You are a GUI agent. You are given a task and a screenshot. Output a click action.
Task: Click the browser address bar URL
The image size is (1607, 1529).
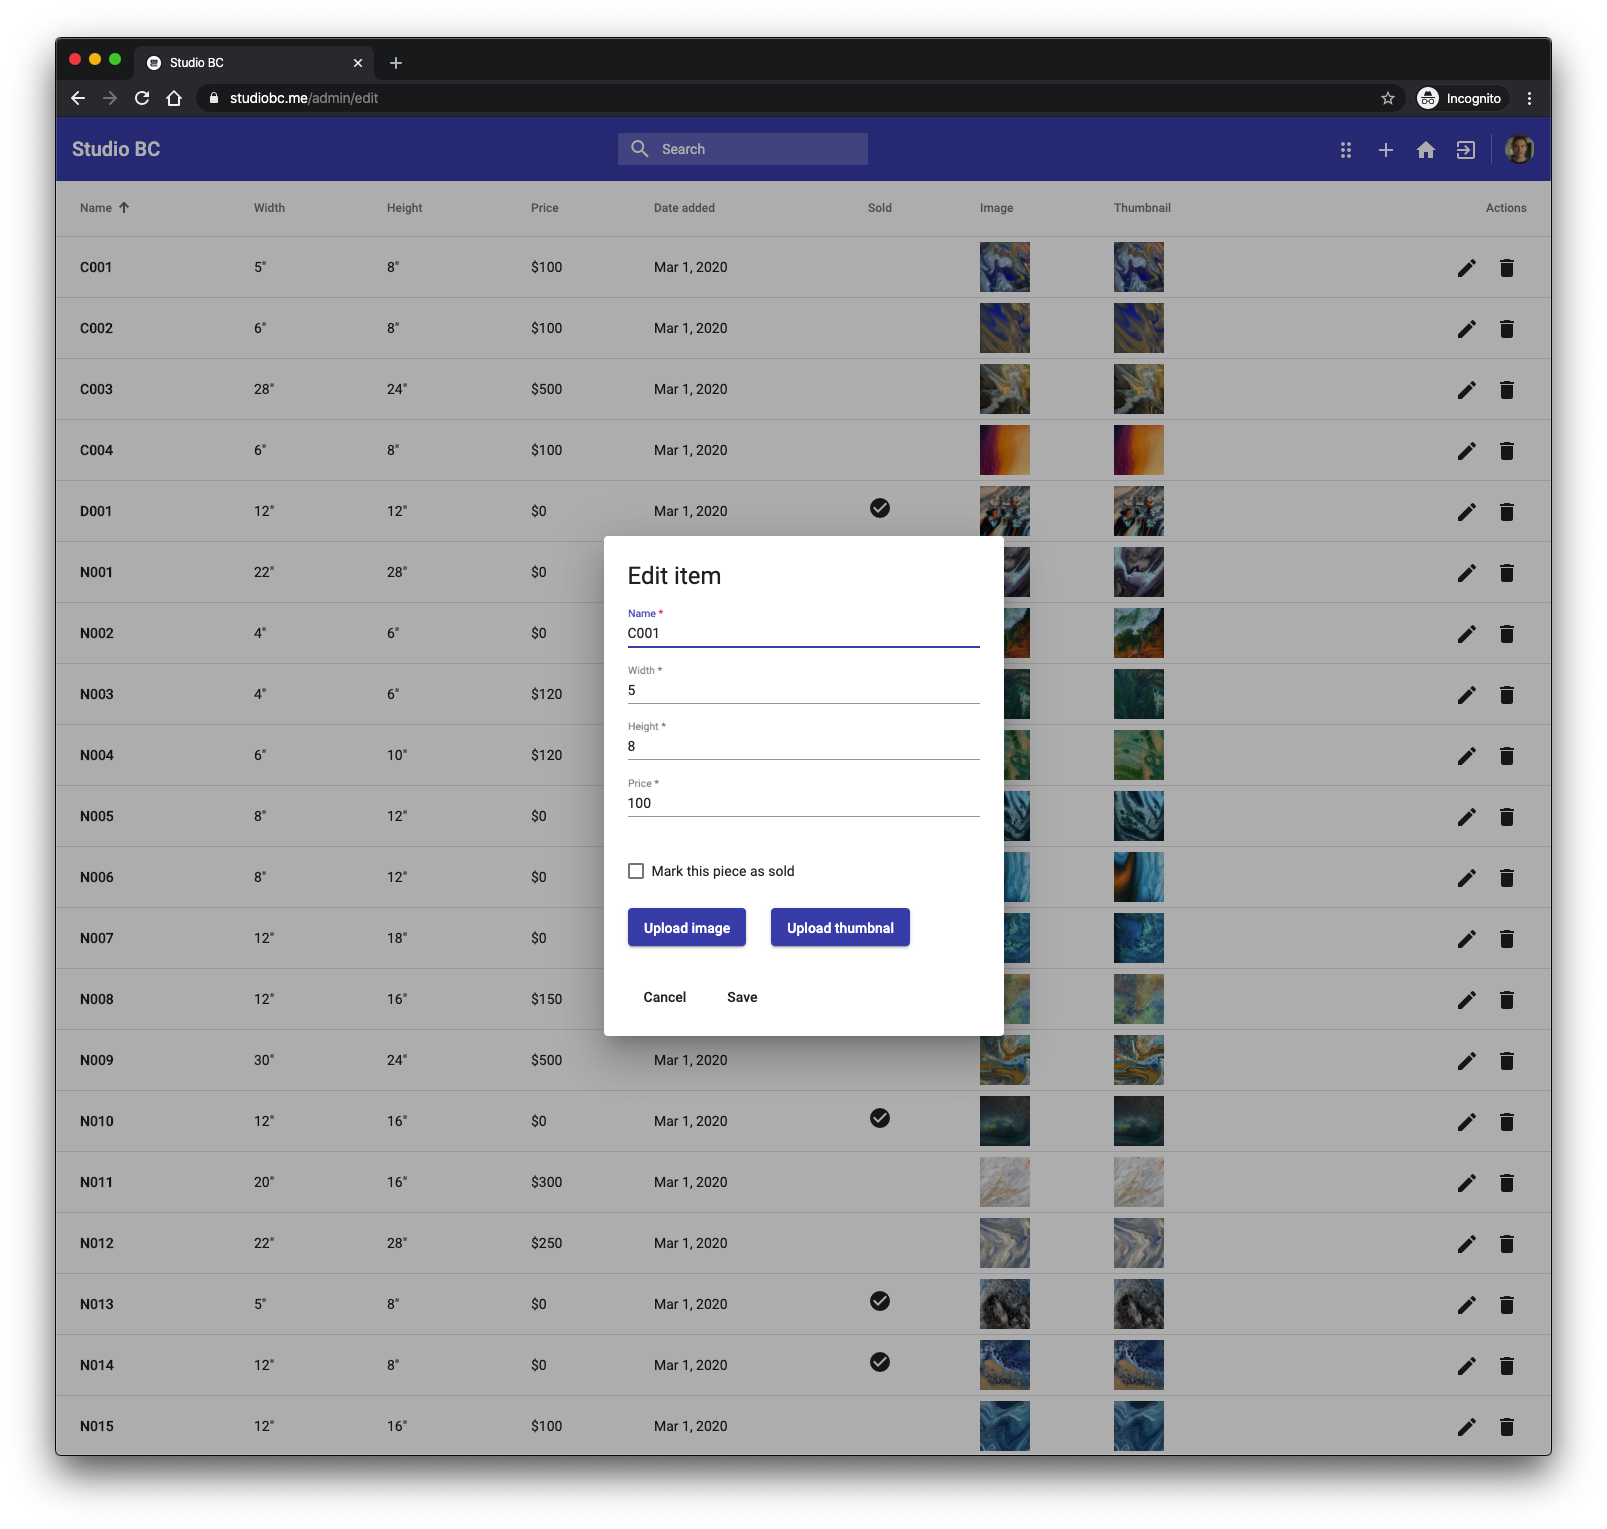coord(304,98)
